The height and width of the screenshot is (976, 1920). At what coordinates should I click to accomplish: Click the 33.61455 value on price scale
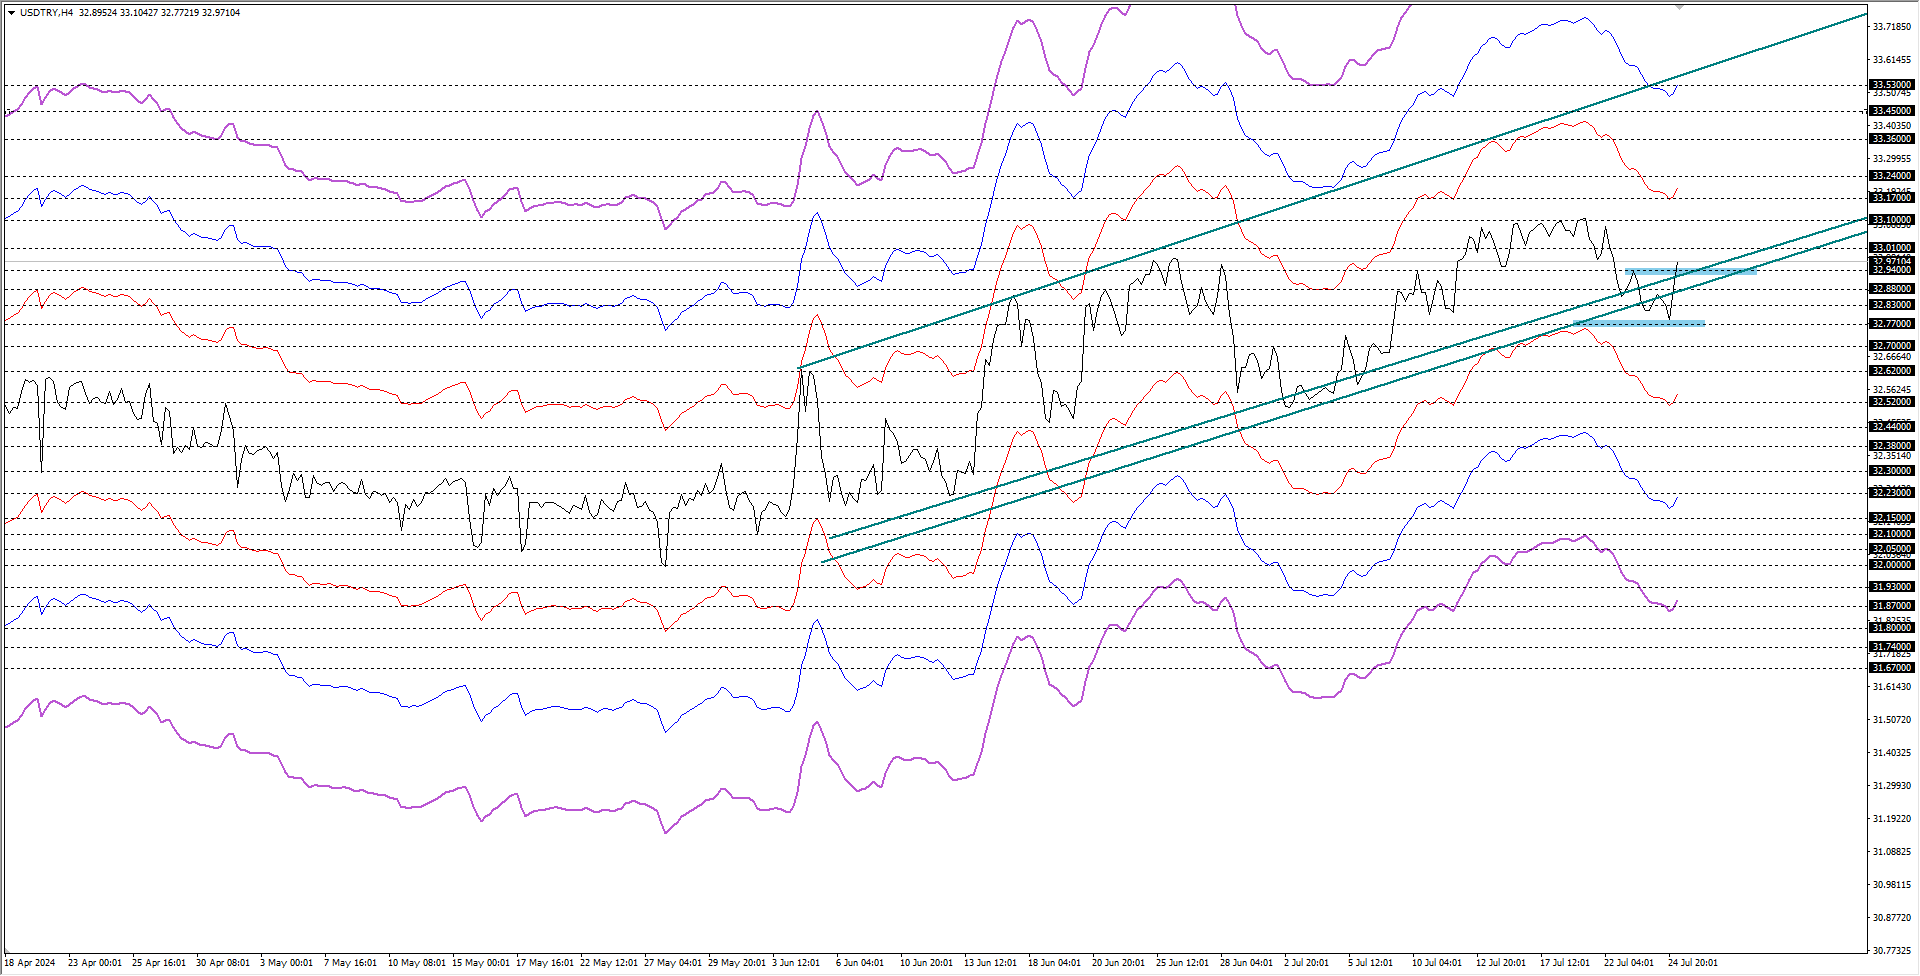click(x=1892, y=60)
